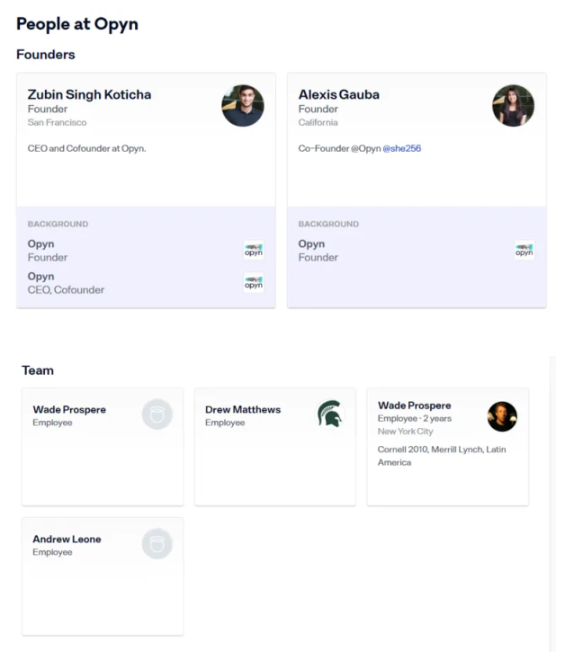Click the vertical scrollbar beside Team section
The image size is (569, 663).
[553, 503]
